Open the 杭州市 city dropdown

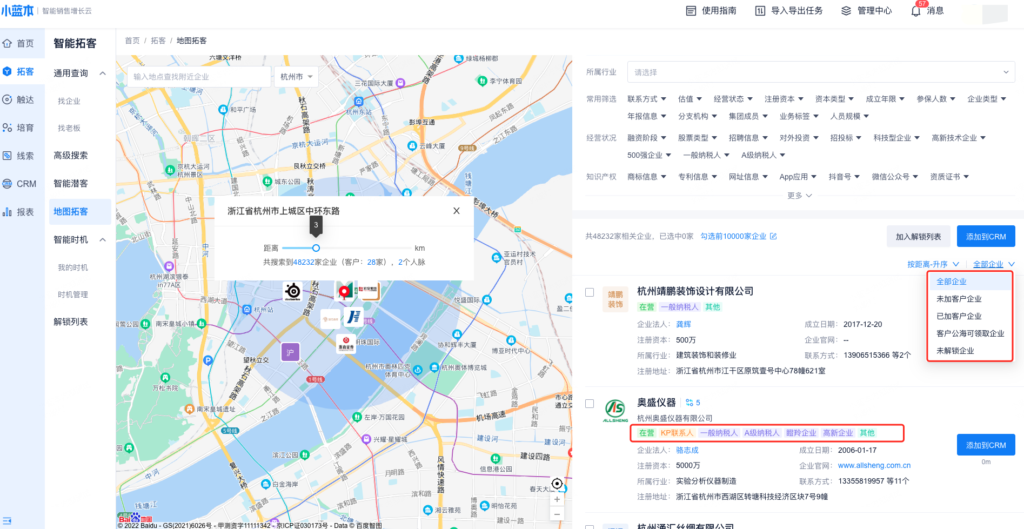[296, 76]
